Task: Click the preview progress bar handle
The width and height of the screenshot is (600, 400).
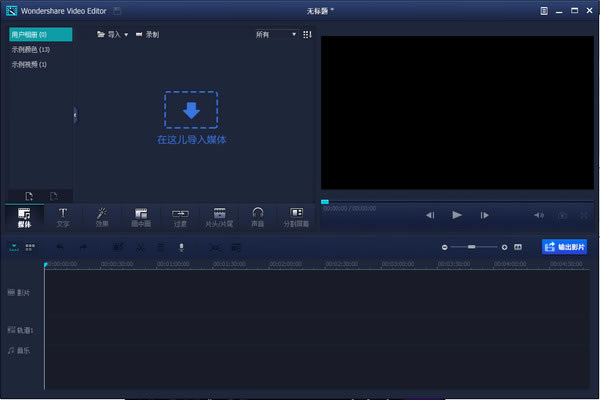Action: tap(325, 202)
